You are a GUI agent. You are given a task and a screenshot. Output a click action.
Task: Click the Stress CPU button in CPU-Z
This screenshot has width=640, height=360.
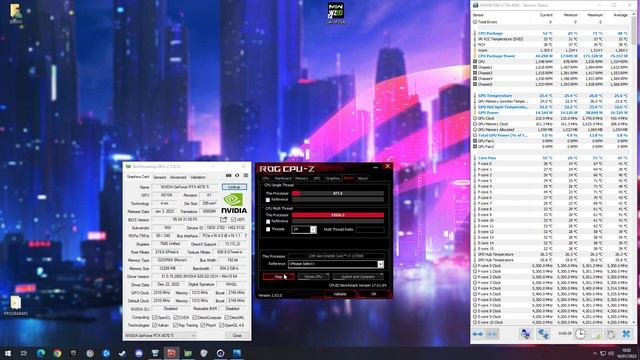tap(313, 277)
